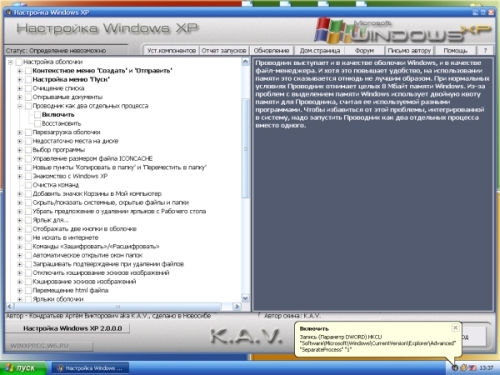Expand the 'Открываемые документы' node

point(20,97)
